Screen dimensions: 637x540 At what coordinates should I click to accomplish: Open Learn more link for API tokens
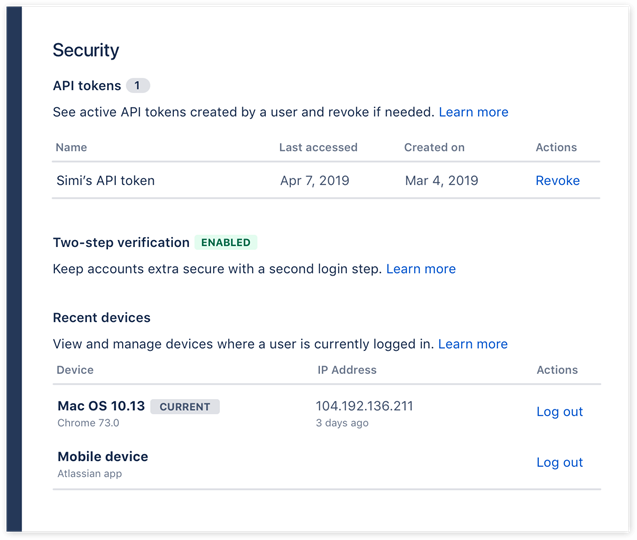tap(473, 112)
